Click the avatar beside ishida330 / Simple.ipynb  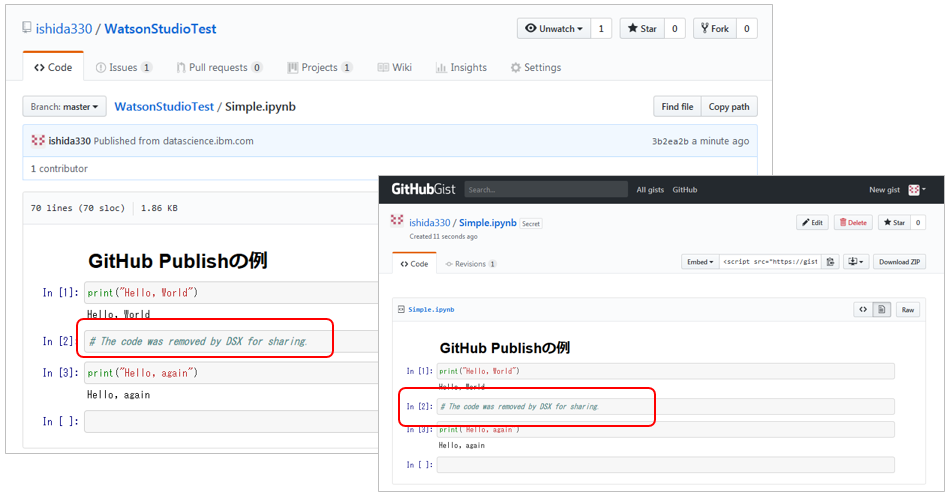click(397, 220)
